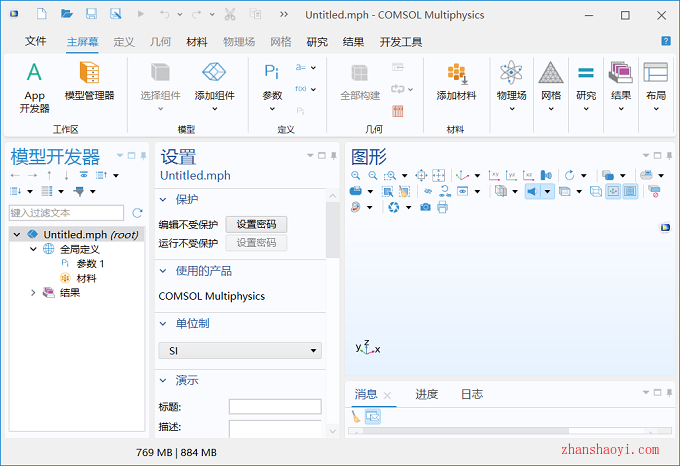
Task: Pin the 图形 panel with pushpin
Action: point(670,156)
